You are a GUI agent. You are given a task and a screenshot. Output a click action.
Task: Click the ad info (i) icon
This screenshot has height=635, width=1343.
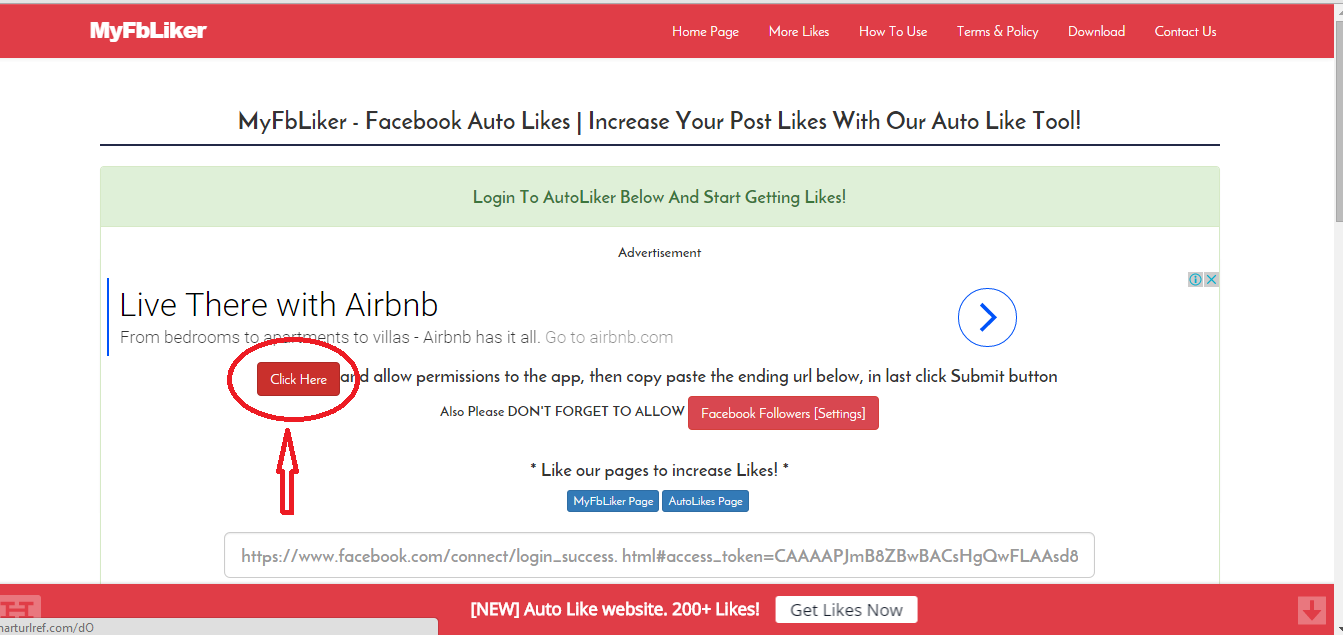(x=1195, y=280)
